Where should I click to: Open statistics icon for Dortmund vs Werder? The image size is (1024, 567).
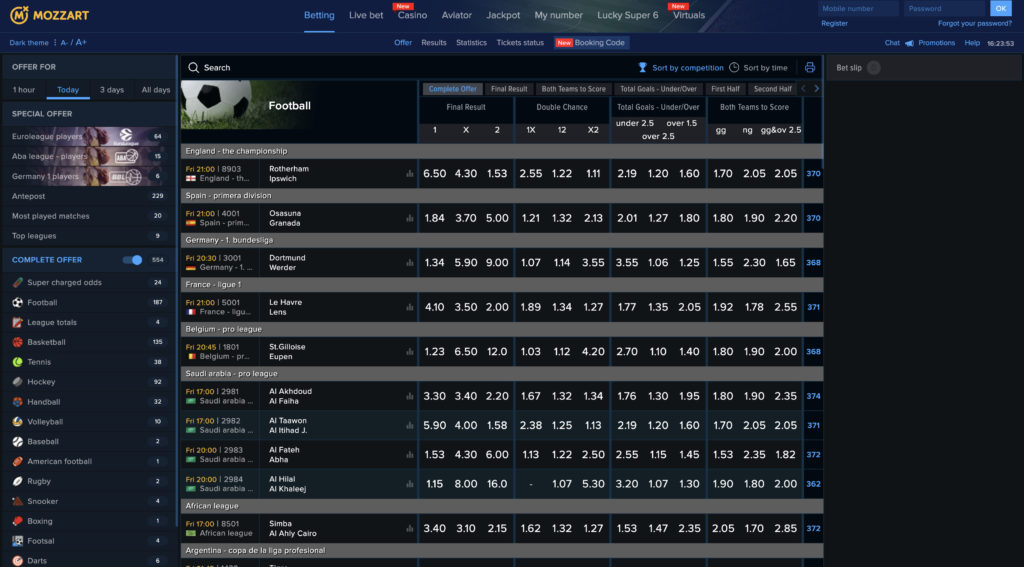pyautogui.click(x=410, y=263)
